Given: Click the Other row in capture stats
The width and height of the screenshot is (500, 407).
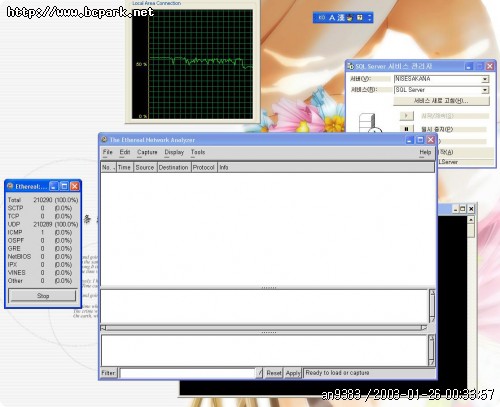Looking at the screenshot, I should coord(43,281).
